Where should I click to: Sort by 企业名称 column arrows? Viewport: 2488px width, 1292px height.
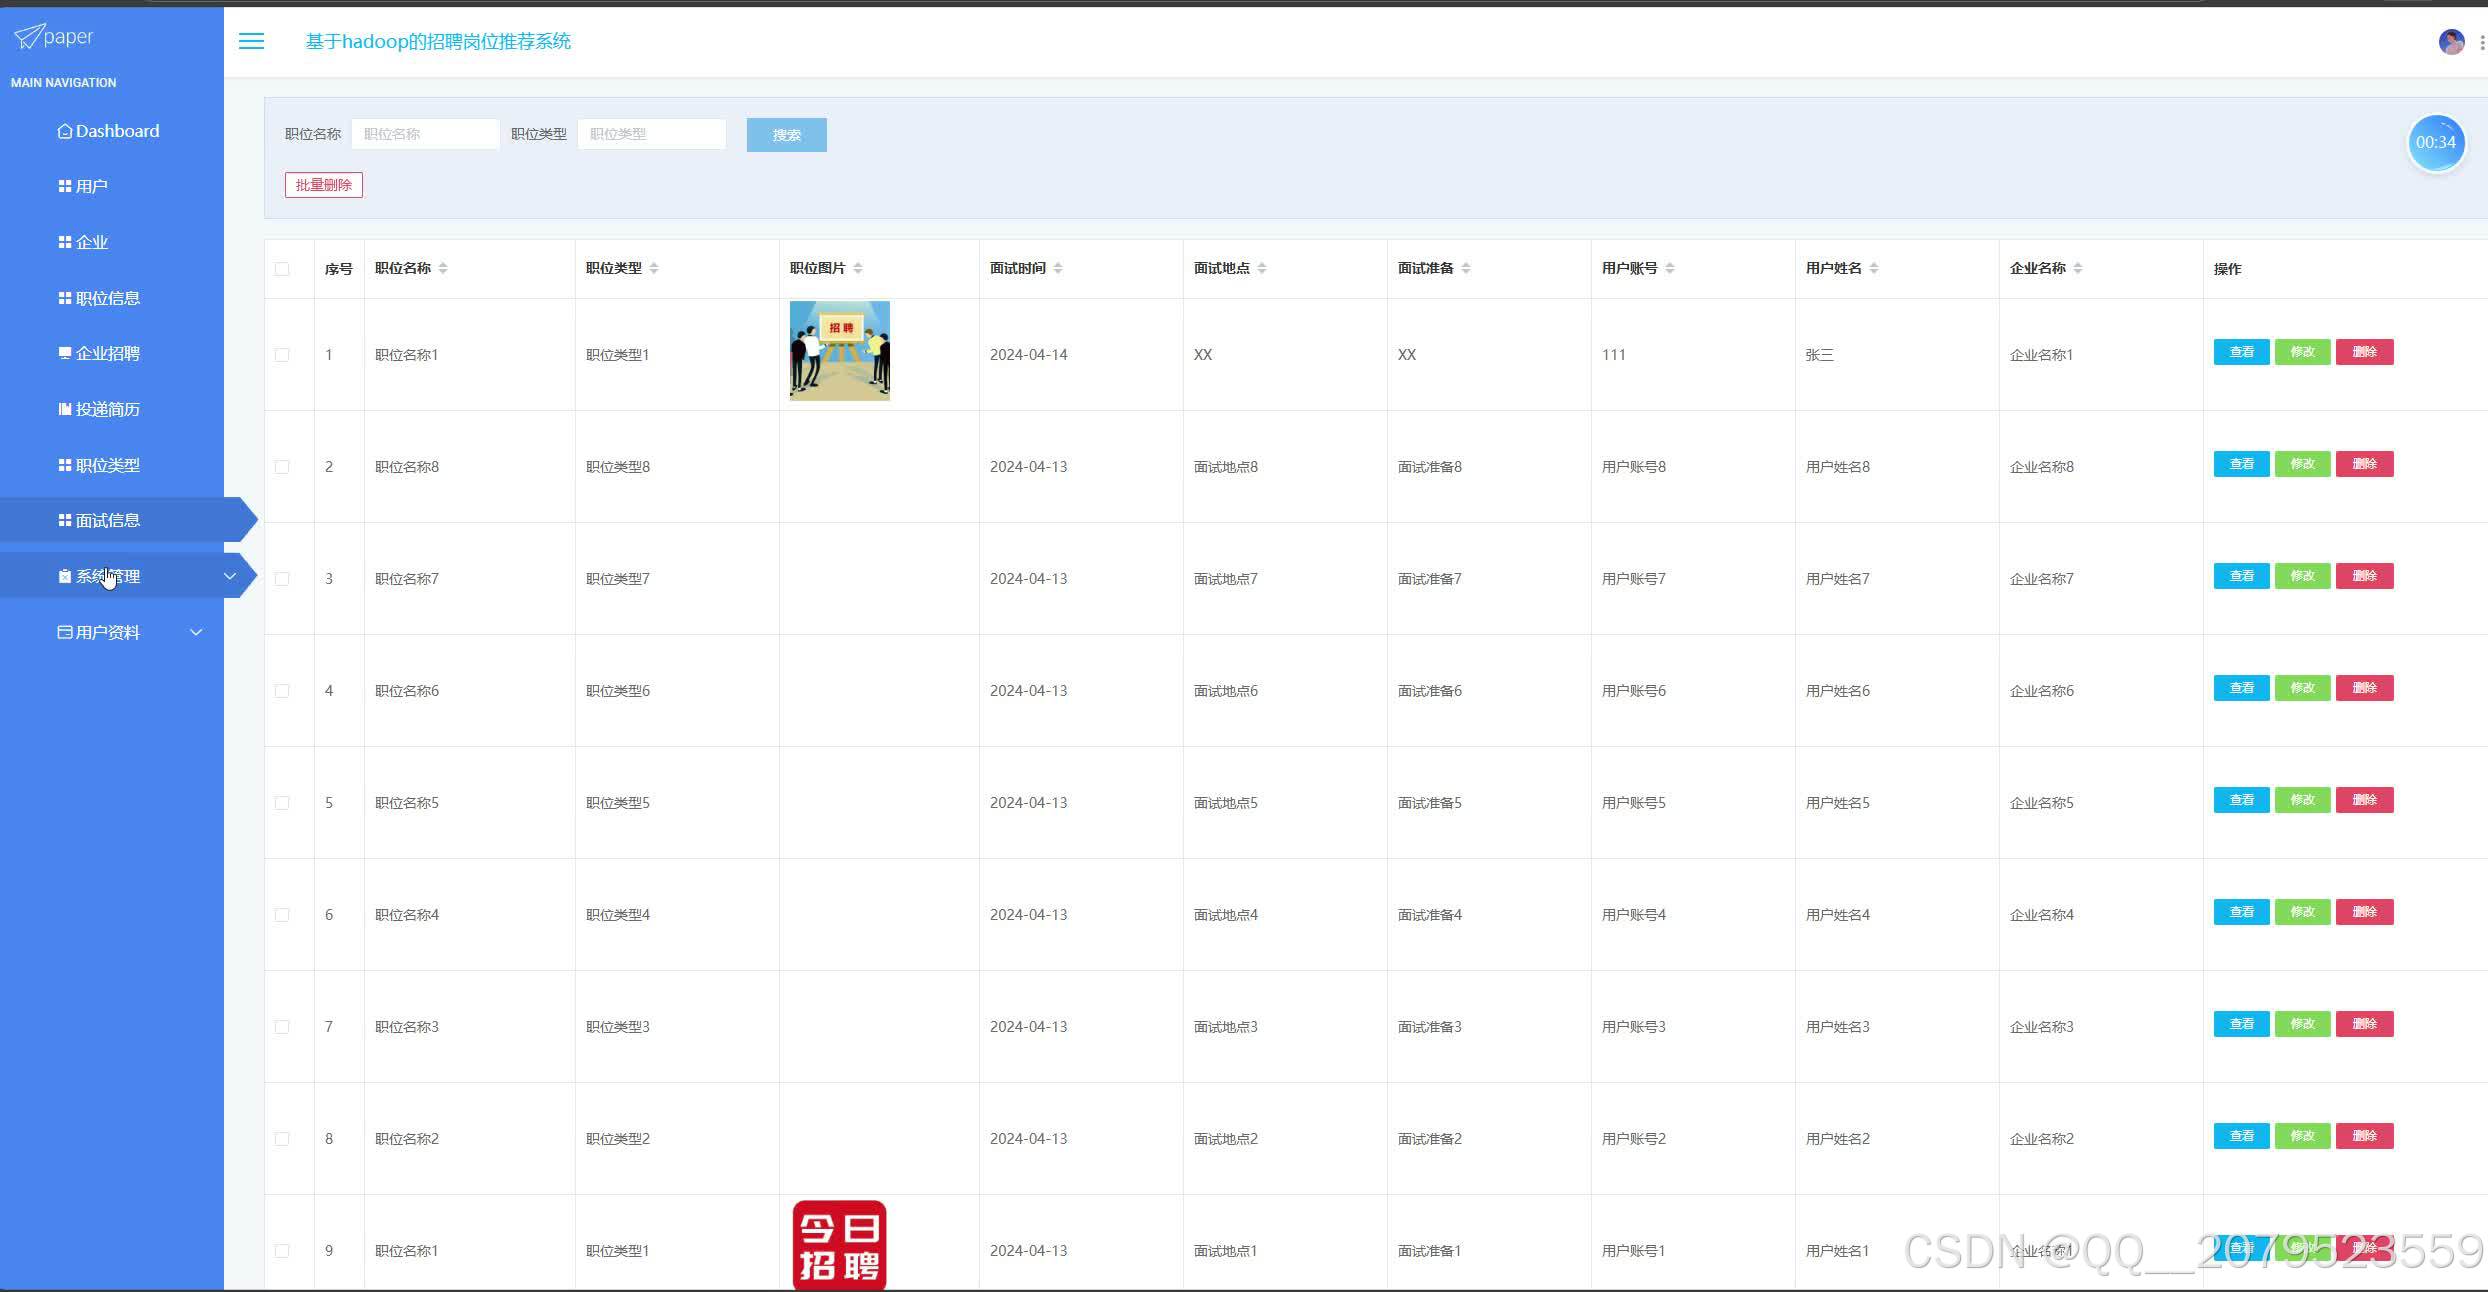pyautogui.click(x=2078, y=268)
